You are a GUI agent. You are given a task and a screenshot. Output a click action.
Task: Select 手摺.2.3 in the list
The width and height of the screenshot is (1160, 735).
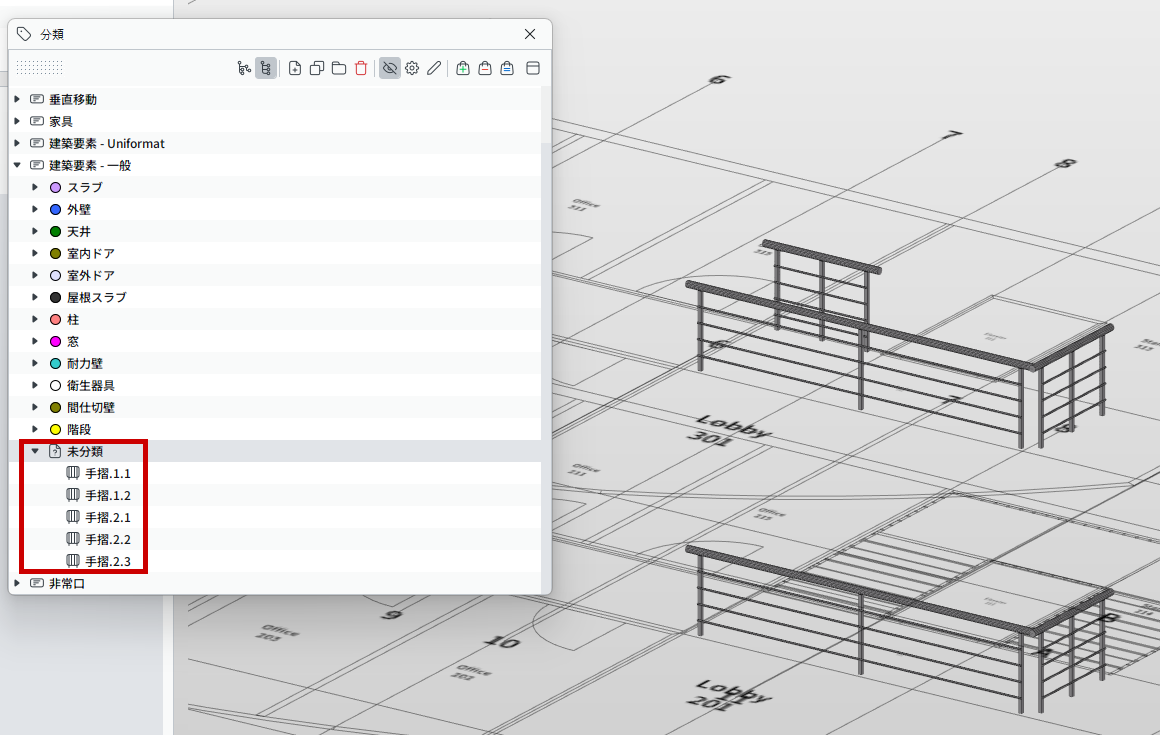tap(107, 561)
